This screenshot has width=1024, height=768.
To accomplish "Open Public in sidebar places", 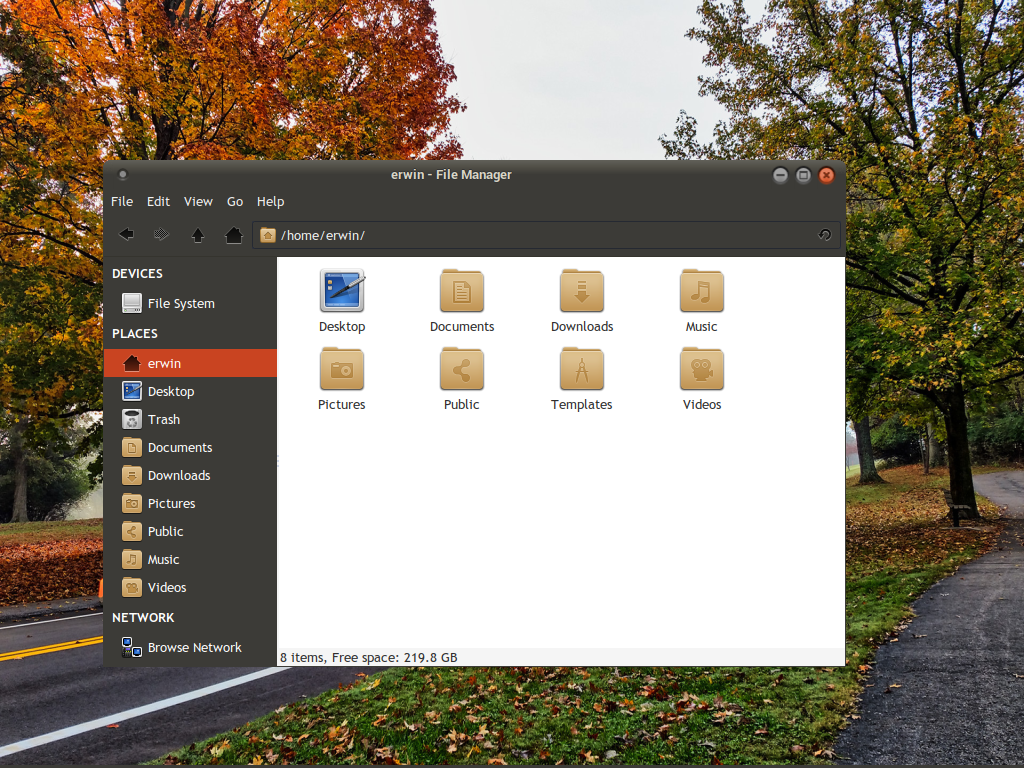I will [x=190, y=532].
